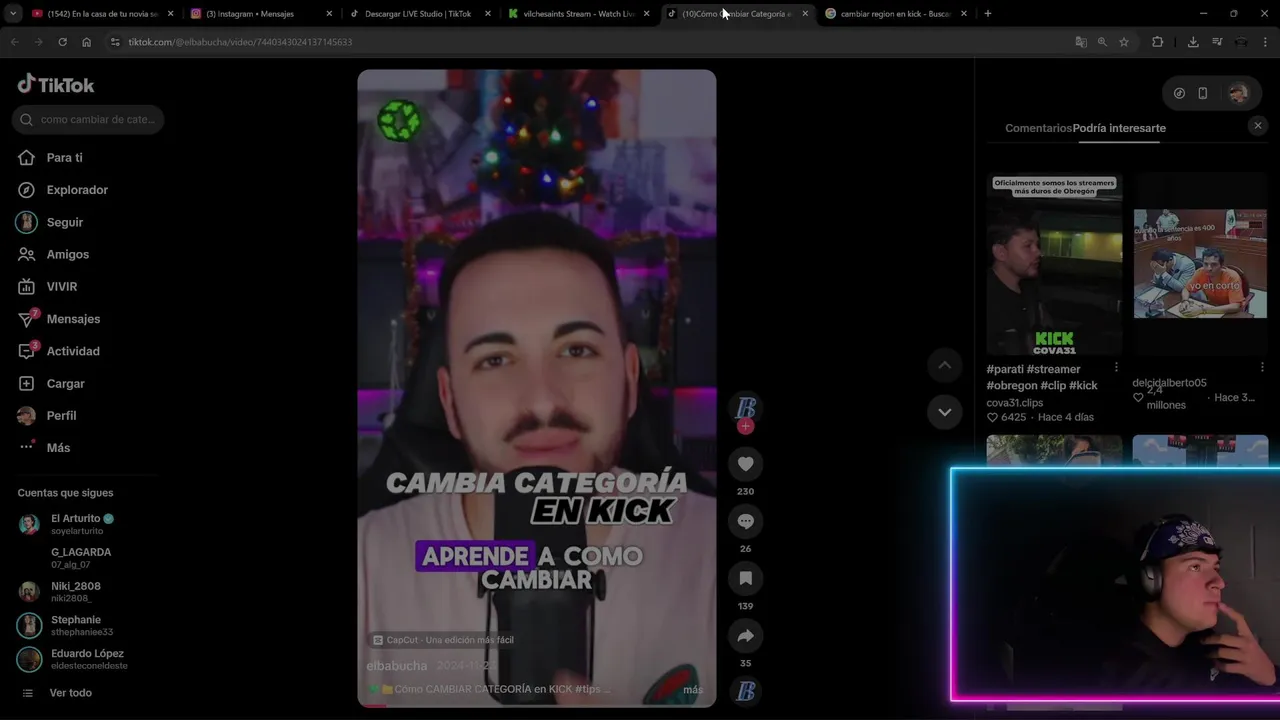Click the phone app icon in the top bar
This screenshot has width=1280, height=720.
pyautogui.click(x=1203, y=93)
